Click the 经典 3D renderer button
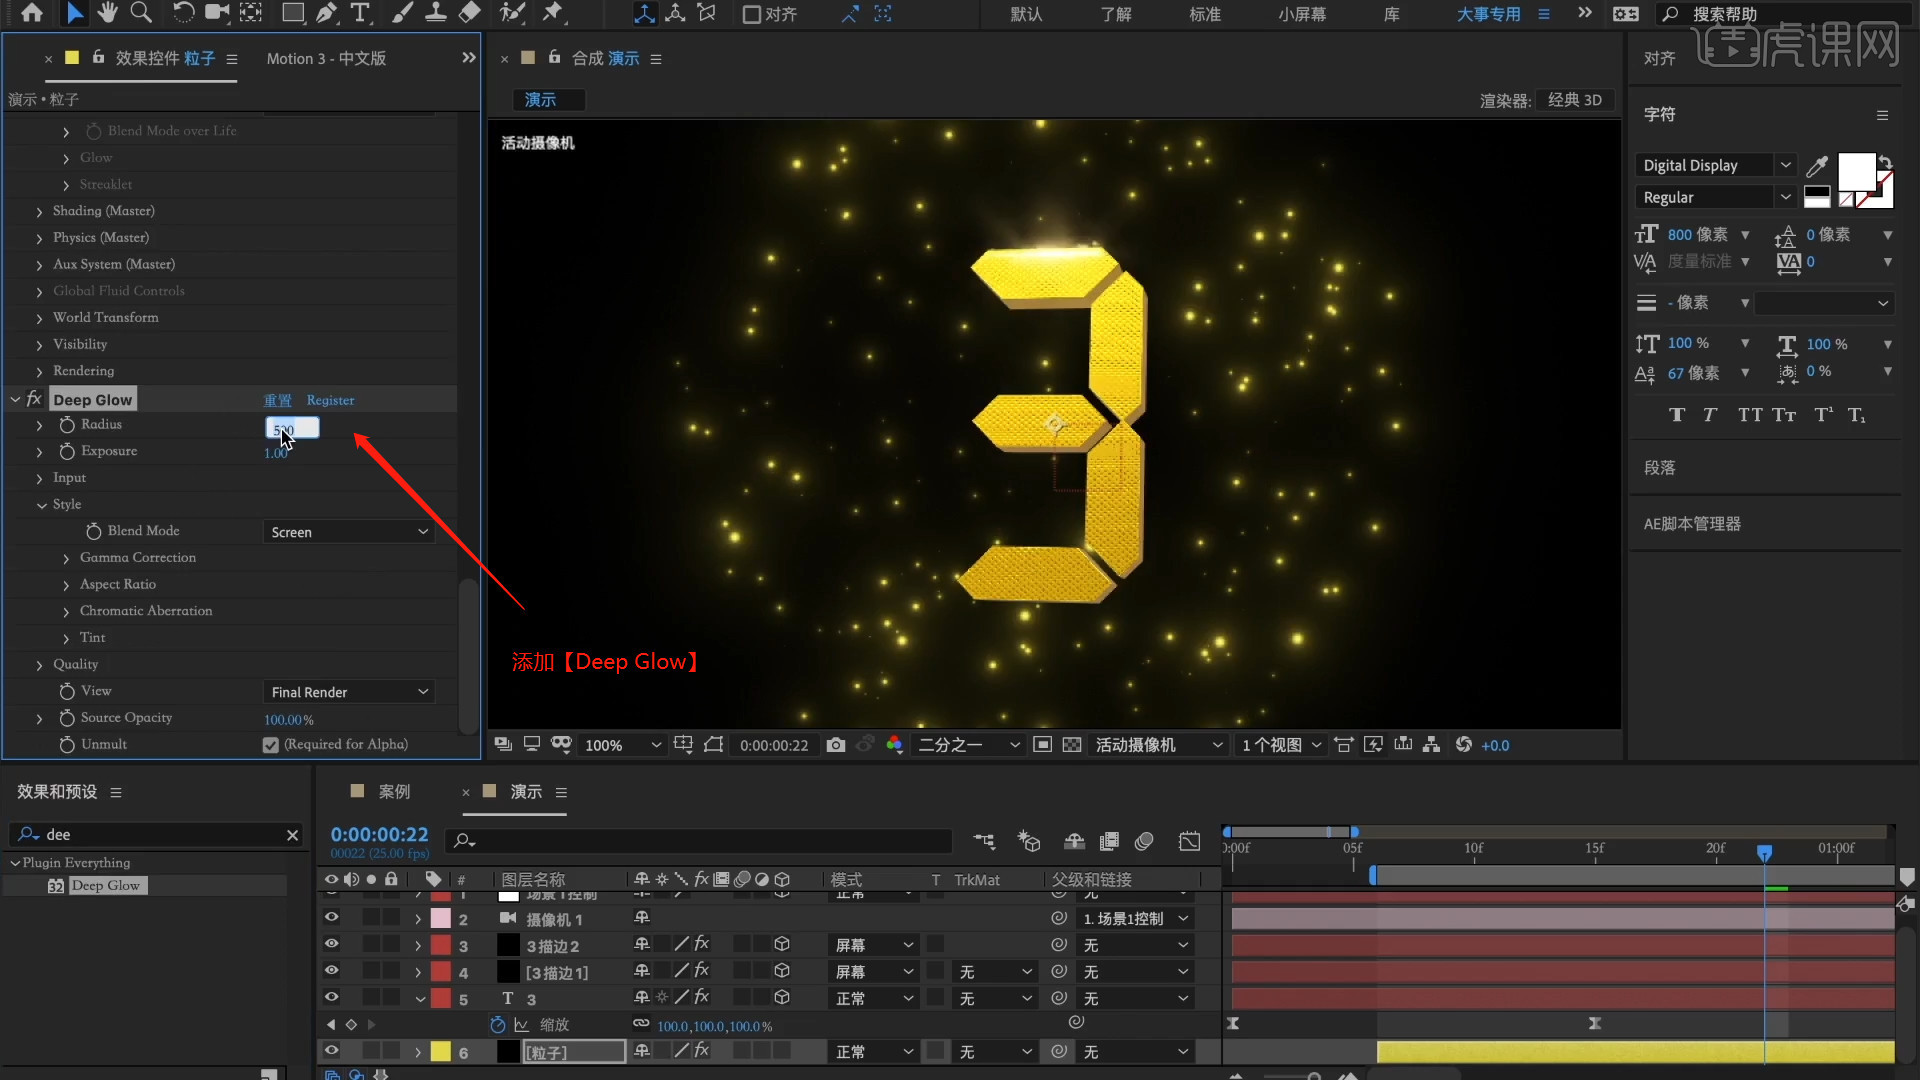 [1574, 100]
